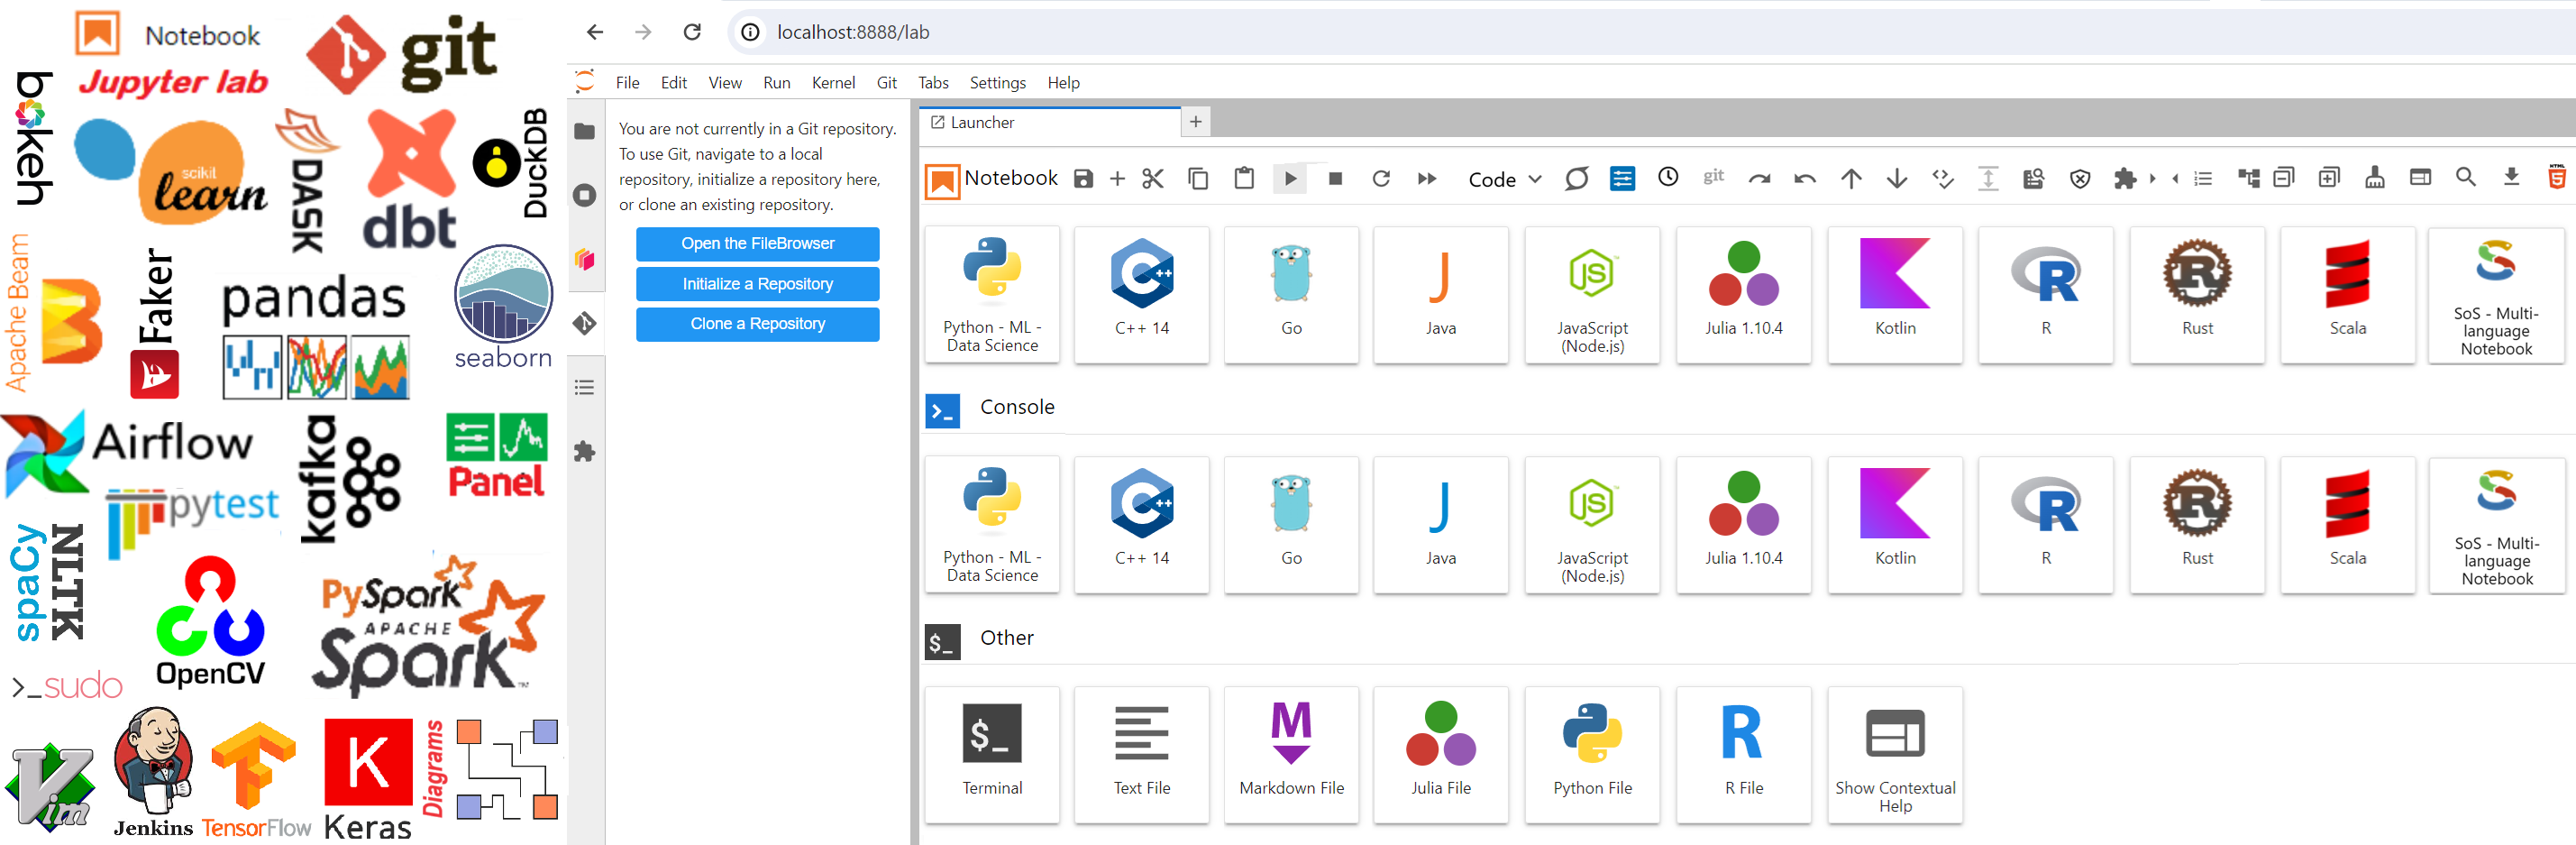The image size is (2576, 845).
Task: Open the Settings menu
Action: click(x=997, y=83)
